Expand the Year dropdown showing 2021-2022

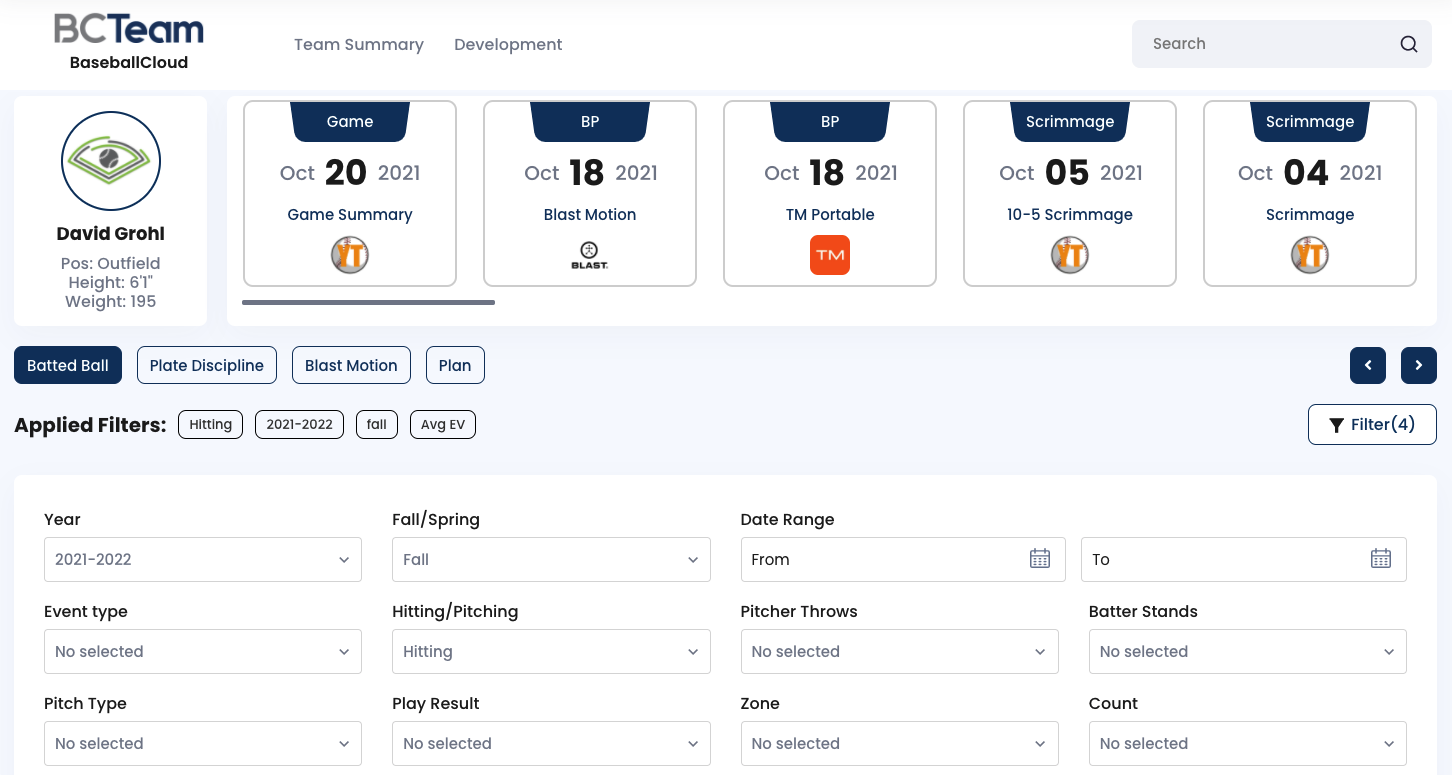203,560
